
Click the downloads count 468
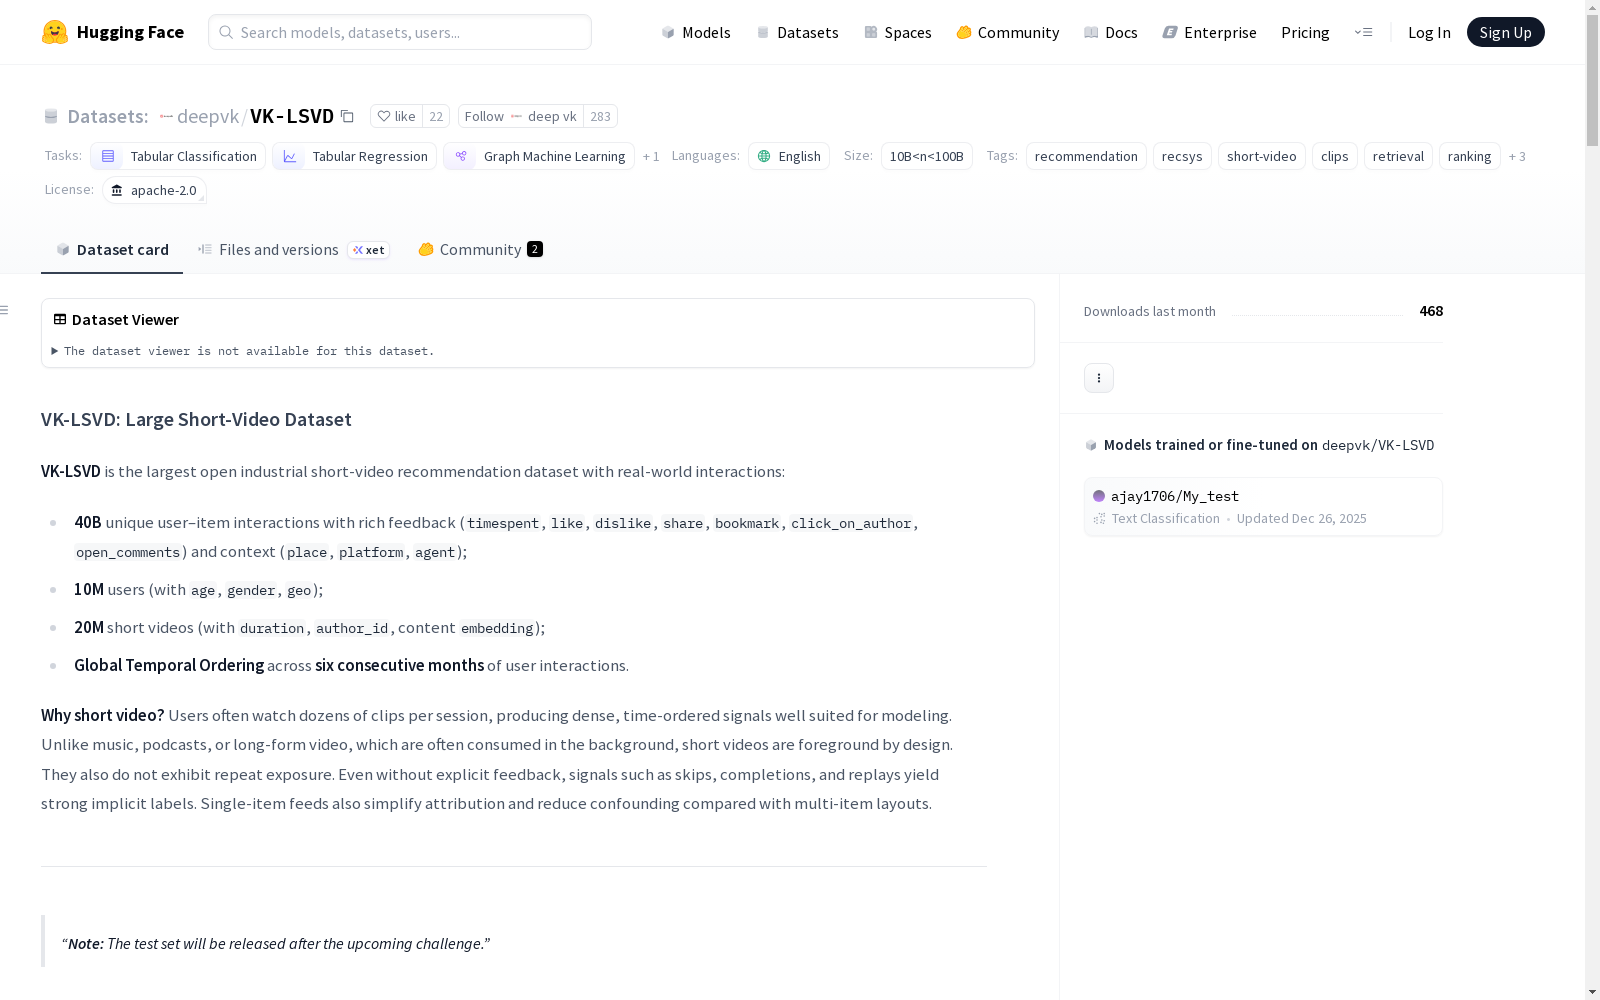tap(1431, 311)
